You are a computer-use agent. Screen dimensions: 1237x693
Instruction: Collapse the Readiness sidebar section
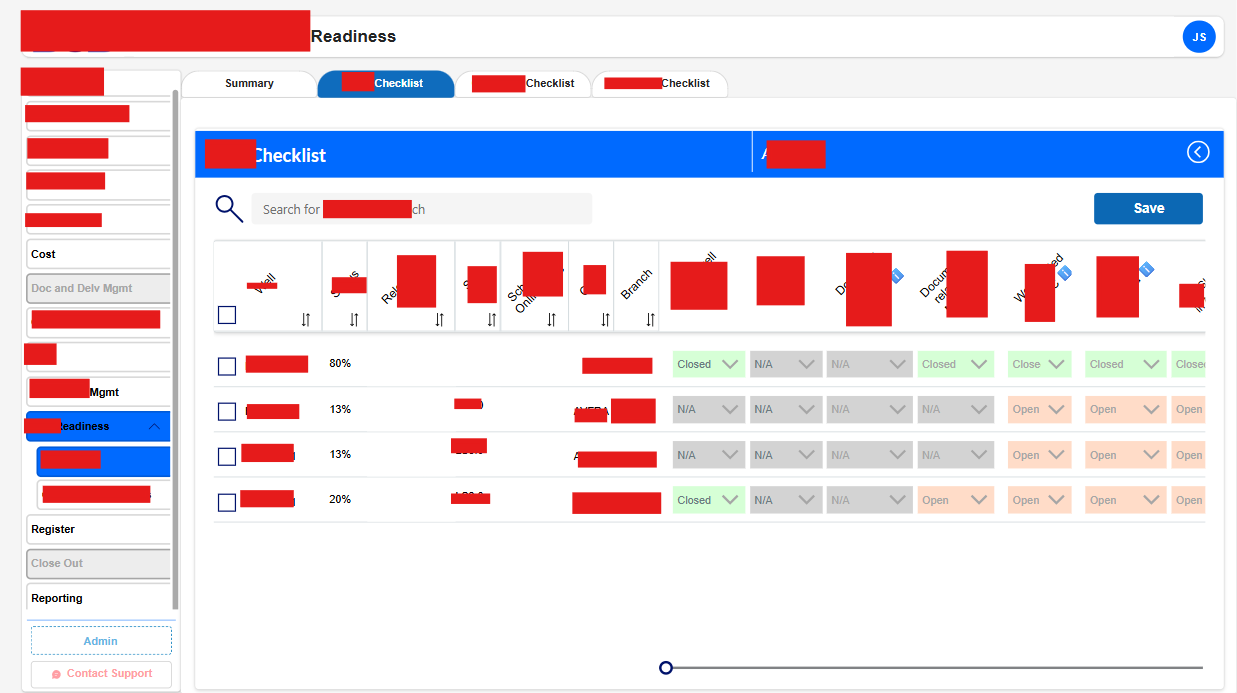coord(154,426)
